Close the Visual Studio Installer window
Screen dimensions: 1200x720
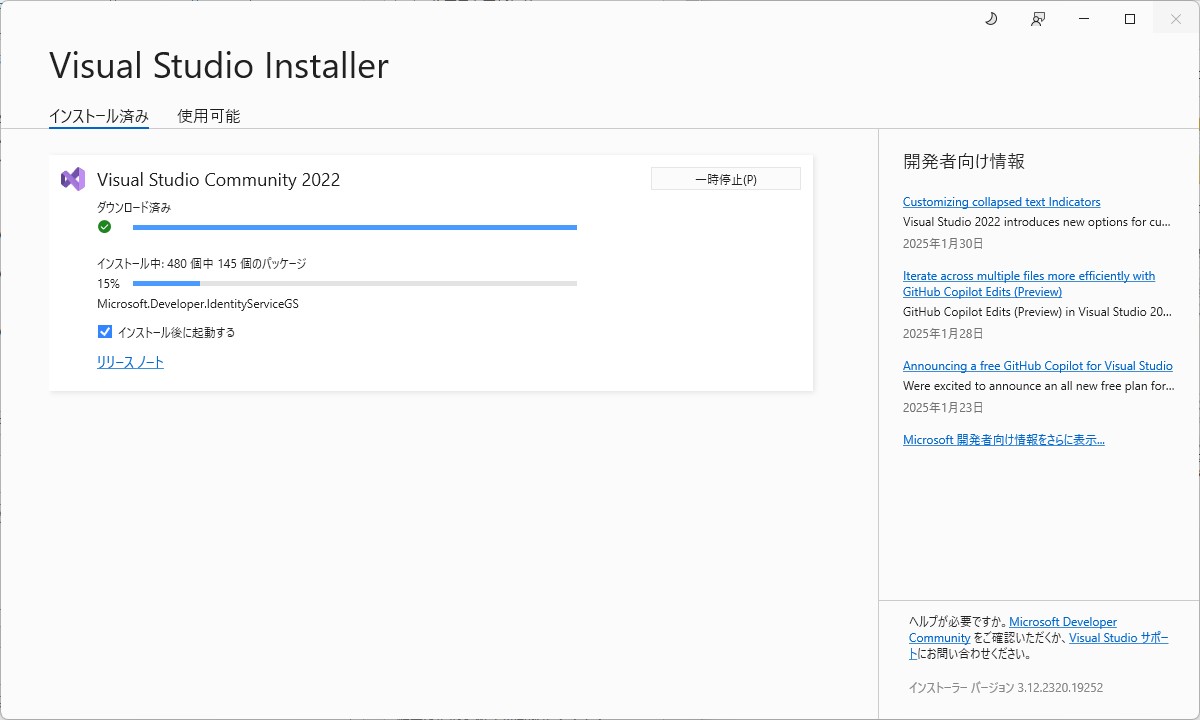1176,19
